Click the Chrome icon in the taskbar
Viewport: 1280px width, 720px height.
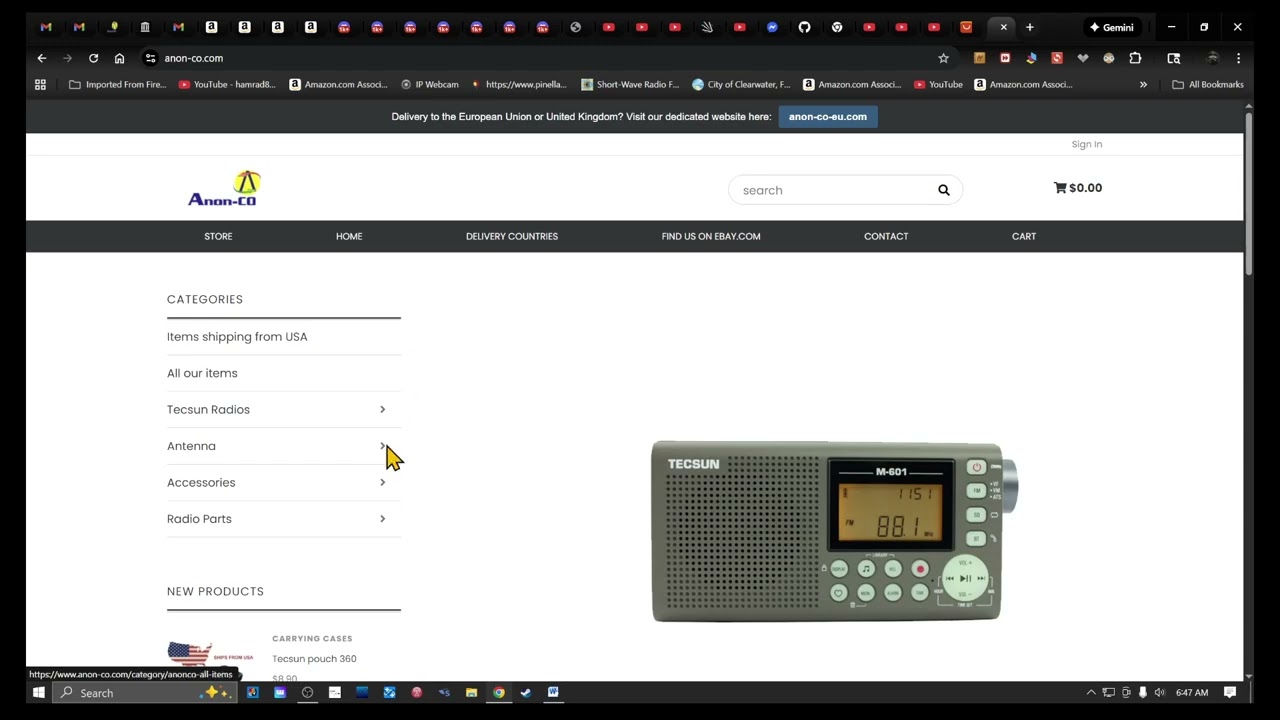[x=498, y=692]
